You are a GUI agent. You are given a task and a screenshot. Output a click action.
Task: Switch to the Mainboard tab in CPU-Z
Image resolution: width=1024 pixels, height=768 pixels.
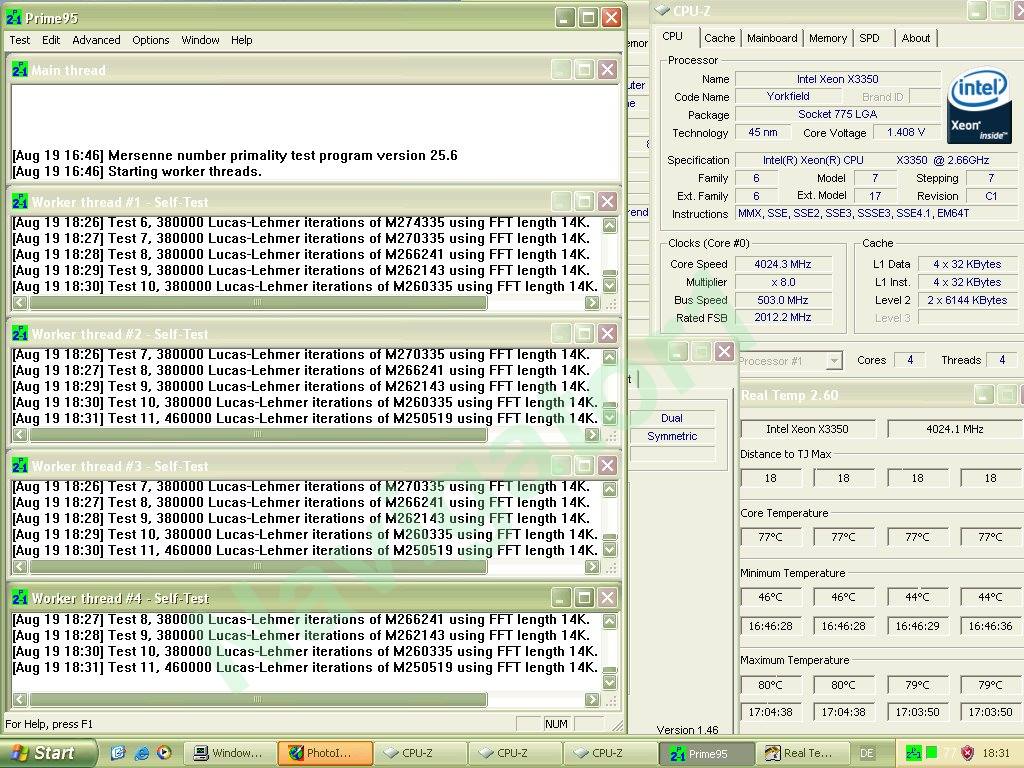coord(772,38)
